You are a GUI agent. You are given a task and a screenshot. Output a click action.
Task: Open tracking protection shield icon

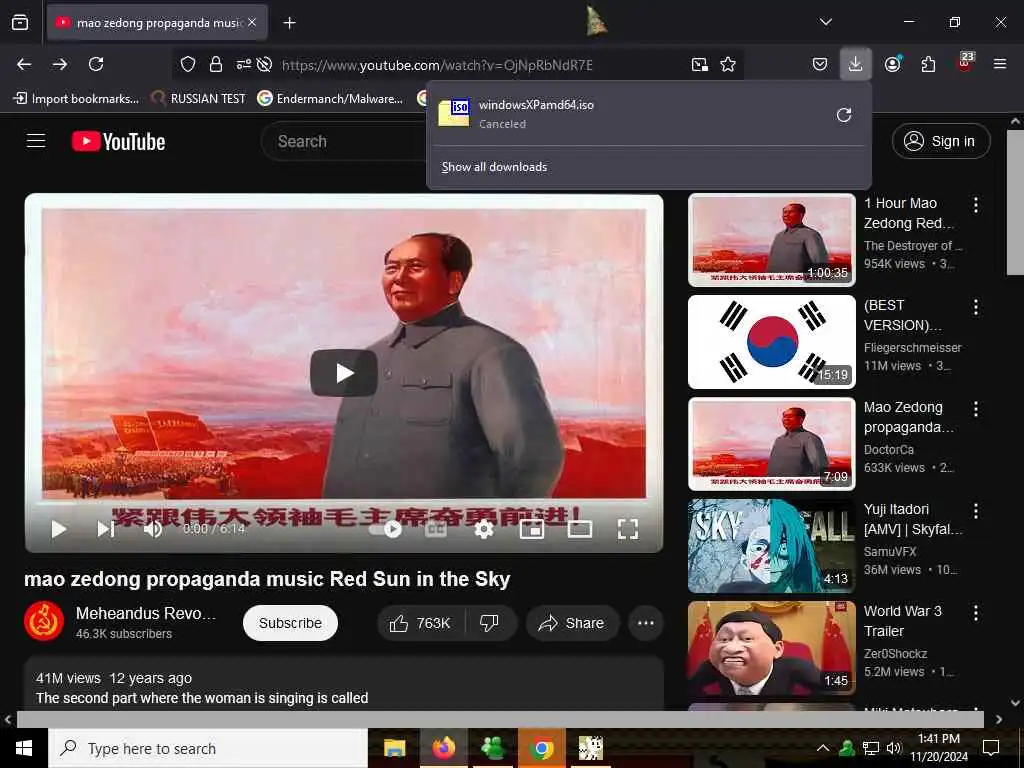[x=188, y=64]
